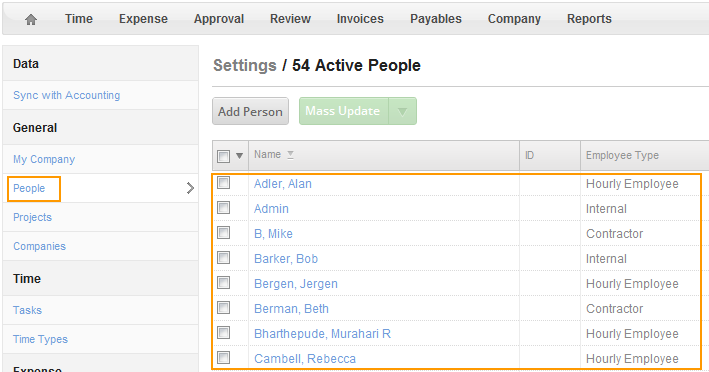This screenshot has width=709, height=372.
Task: Open Time Types settings link
Action: (40, 339)
